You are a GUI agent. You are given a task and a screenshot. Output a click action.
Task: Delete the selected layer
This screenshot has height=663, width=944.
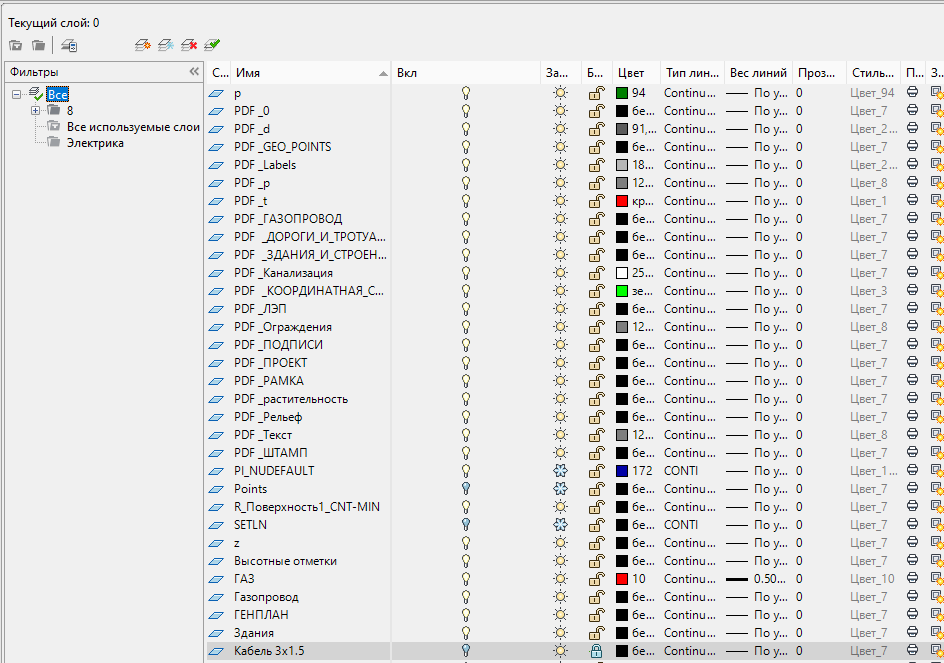point(190,45)
